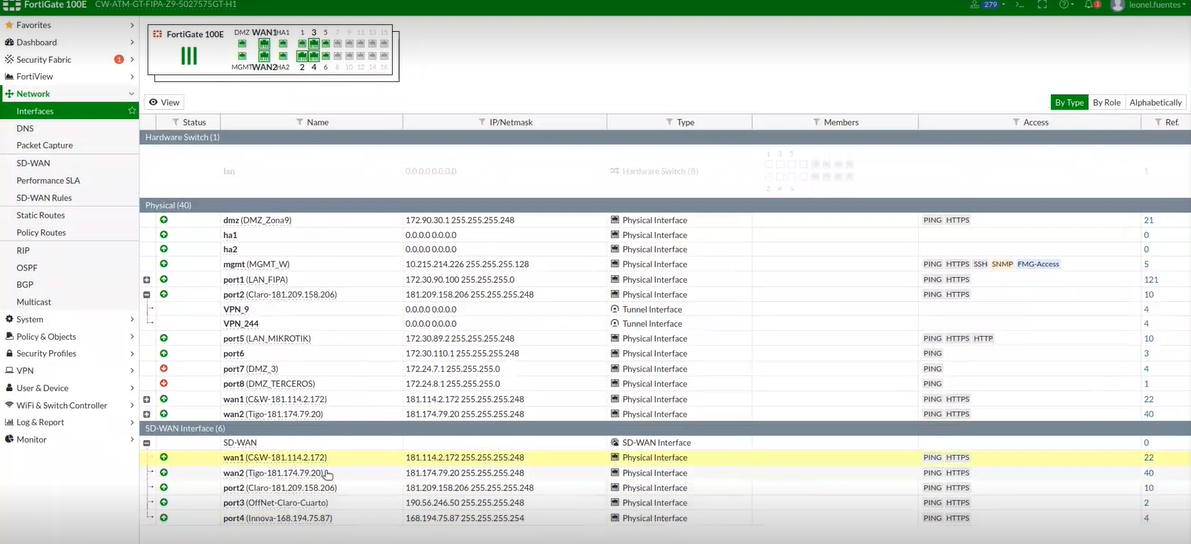Click the help question mark icon
This screenshot has height=544, width=1191.
tap(1066, 5)
